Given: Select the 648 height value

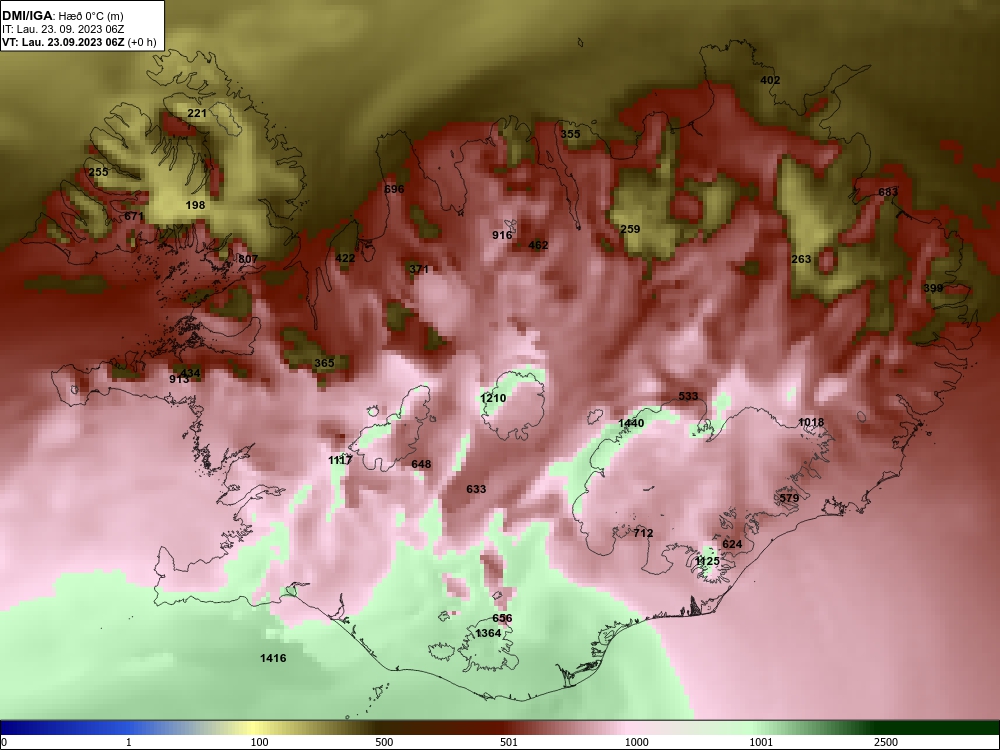Looking at the screenshot, I should (x=421, y=464).
